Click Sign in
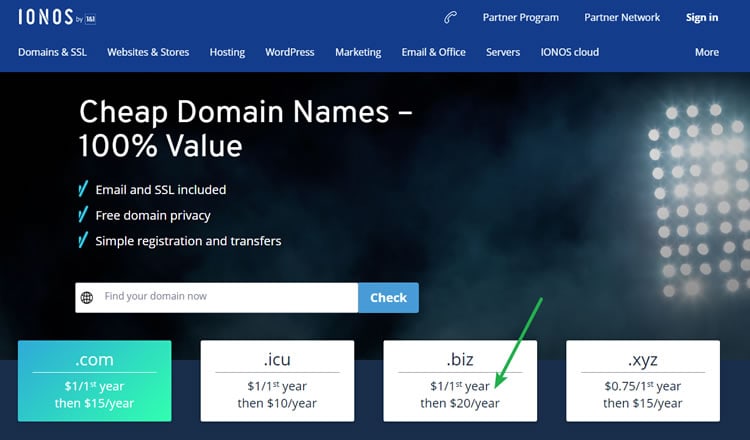The image size is (750, 440). (702, 18)
